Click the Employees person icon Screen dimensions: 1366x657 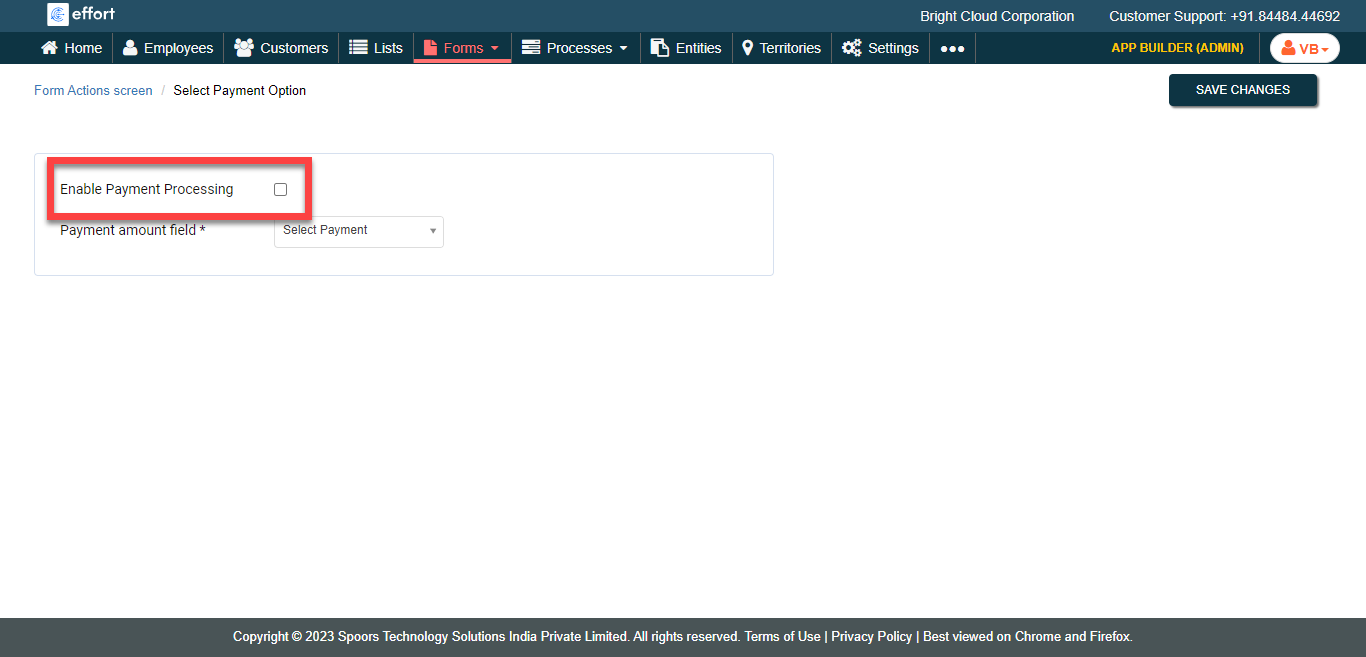pyautogui.click(x=130, y=48)
